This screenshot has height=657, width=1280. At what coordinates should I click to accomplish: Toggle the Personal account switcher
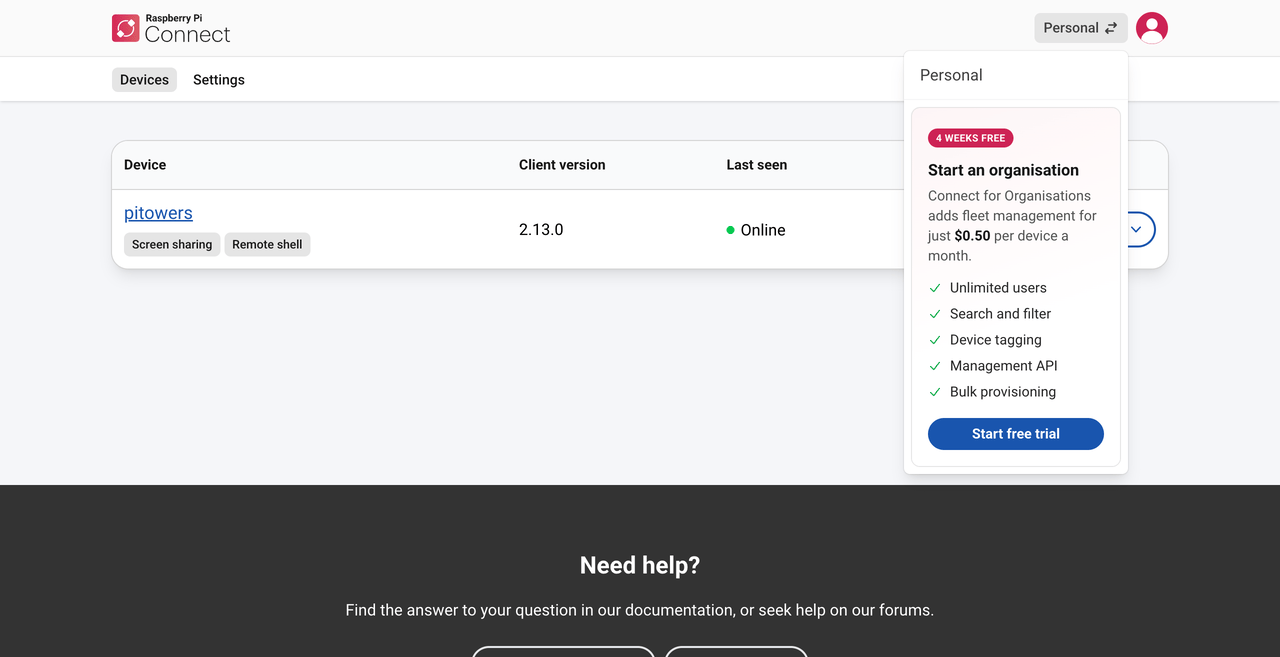pos(1081,28)
